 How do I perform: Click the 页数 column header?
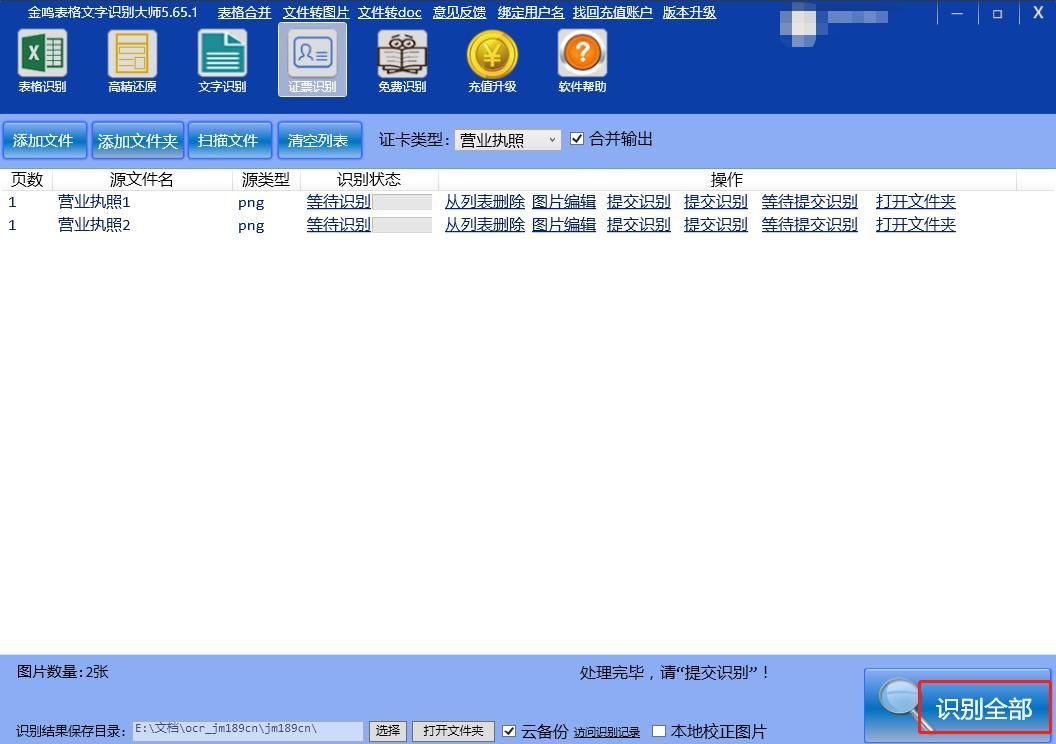tap(27, 180)
